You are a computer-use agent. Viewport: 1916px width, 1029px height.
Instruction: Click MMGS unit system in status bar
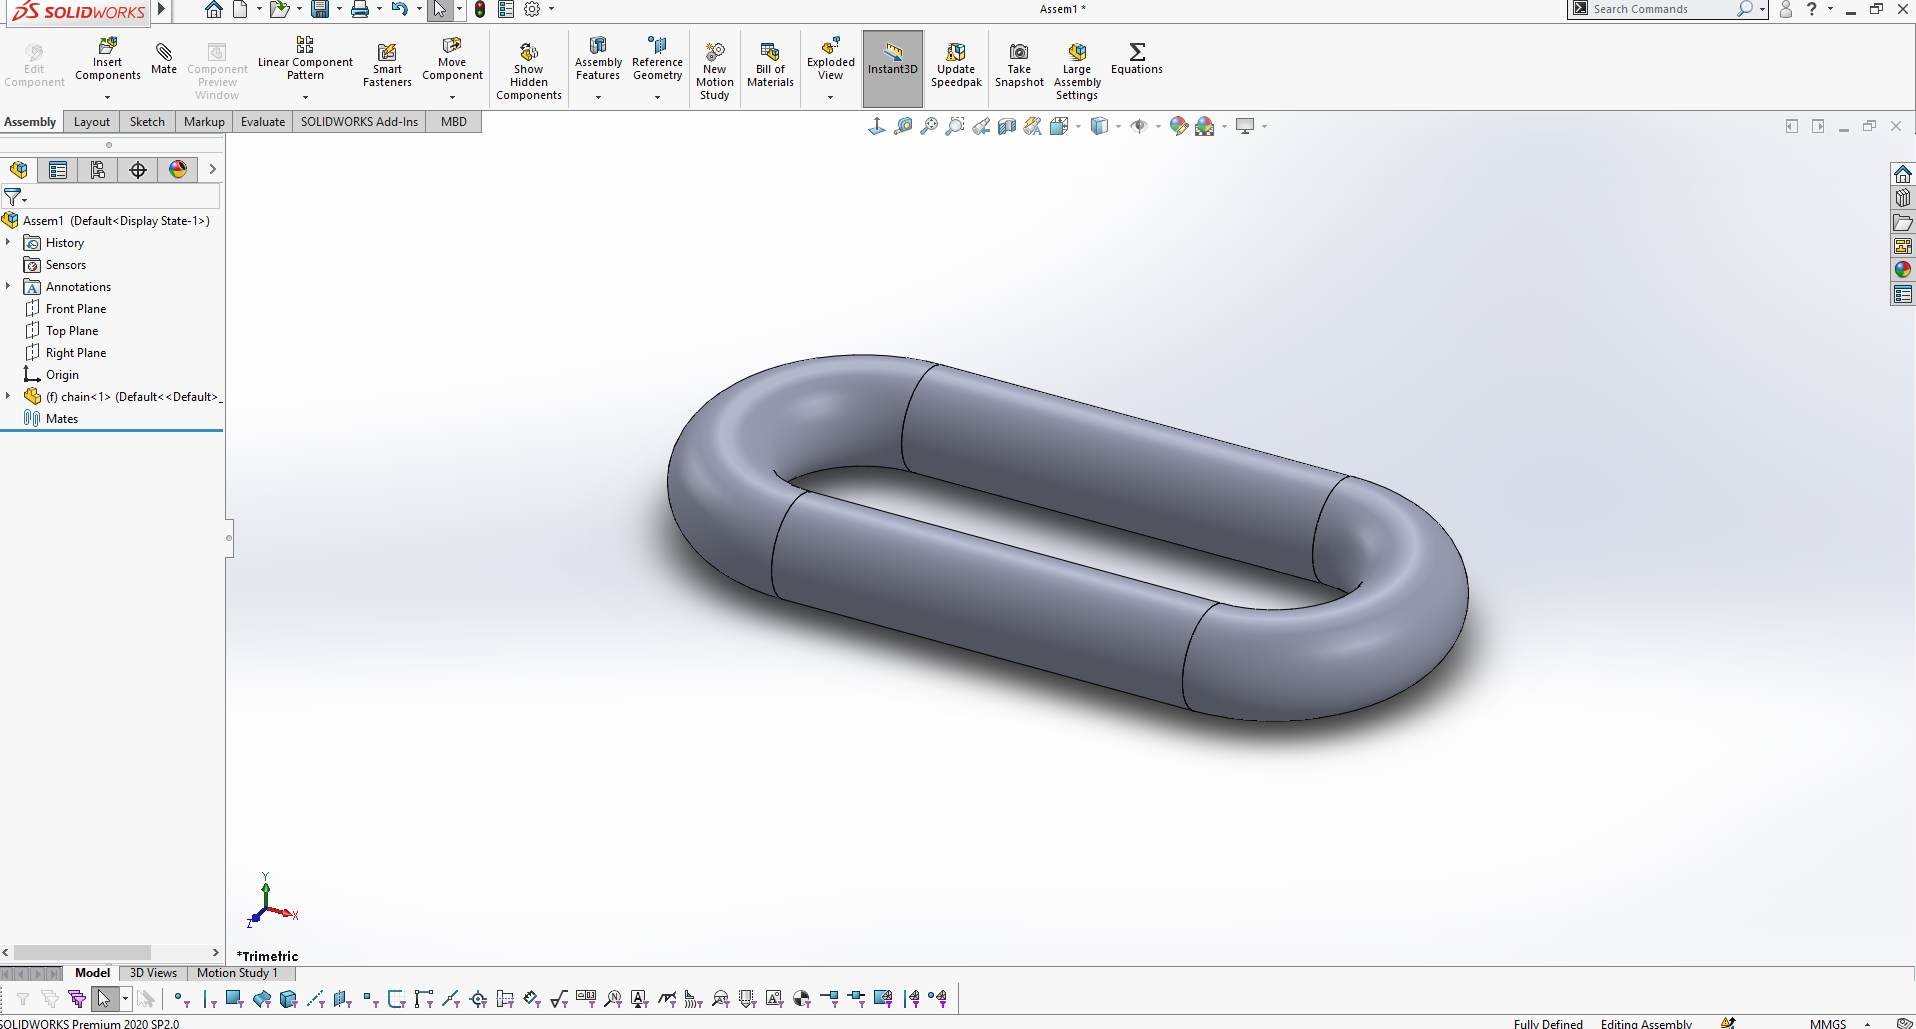pyautogui.click(x=1828, y=1023)
